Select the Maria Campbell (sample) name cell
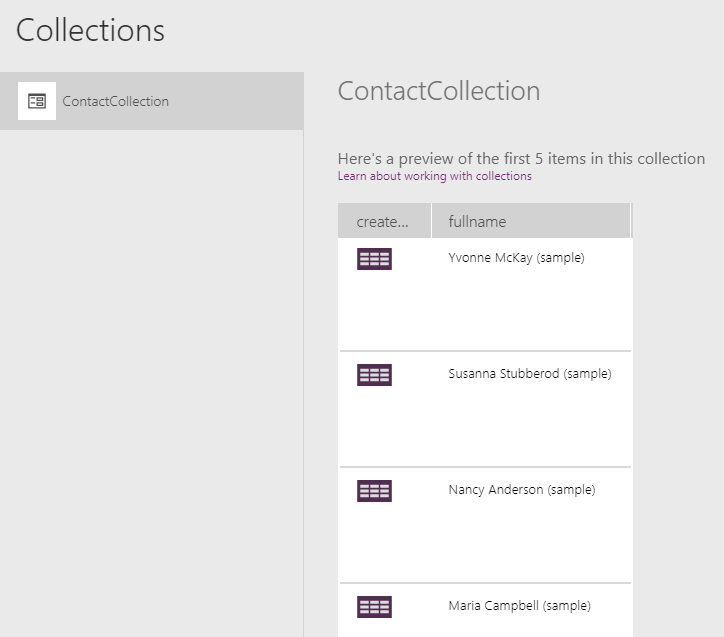Image resolution: width=724 pixels, height=637 pixels. tap(519, 606)
